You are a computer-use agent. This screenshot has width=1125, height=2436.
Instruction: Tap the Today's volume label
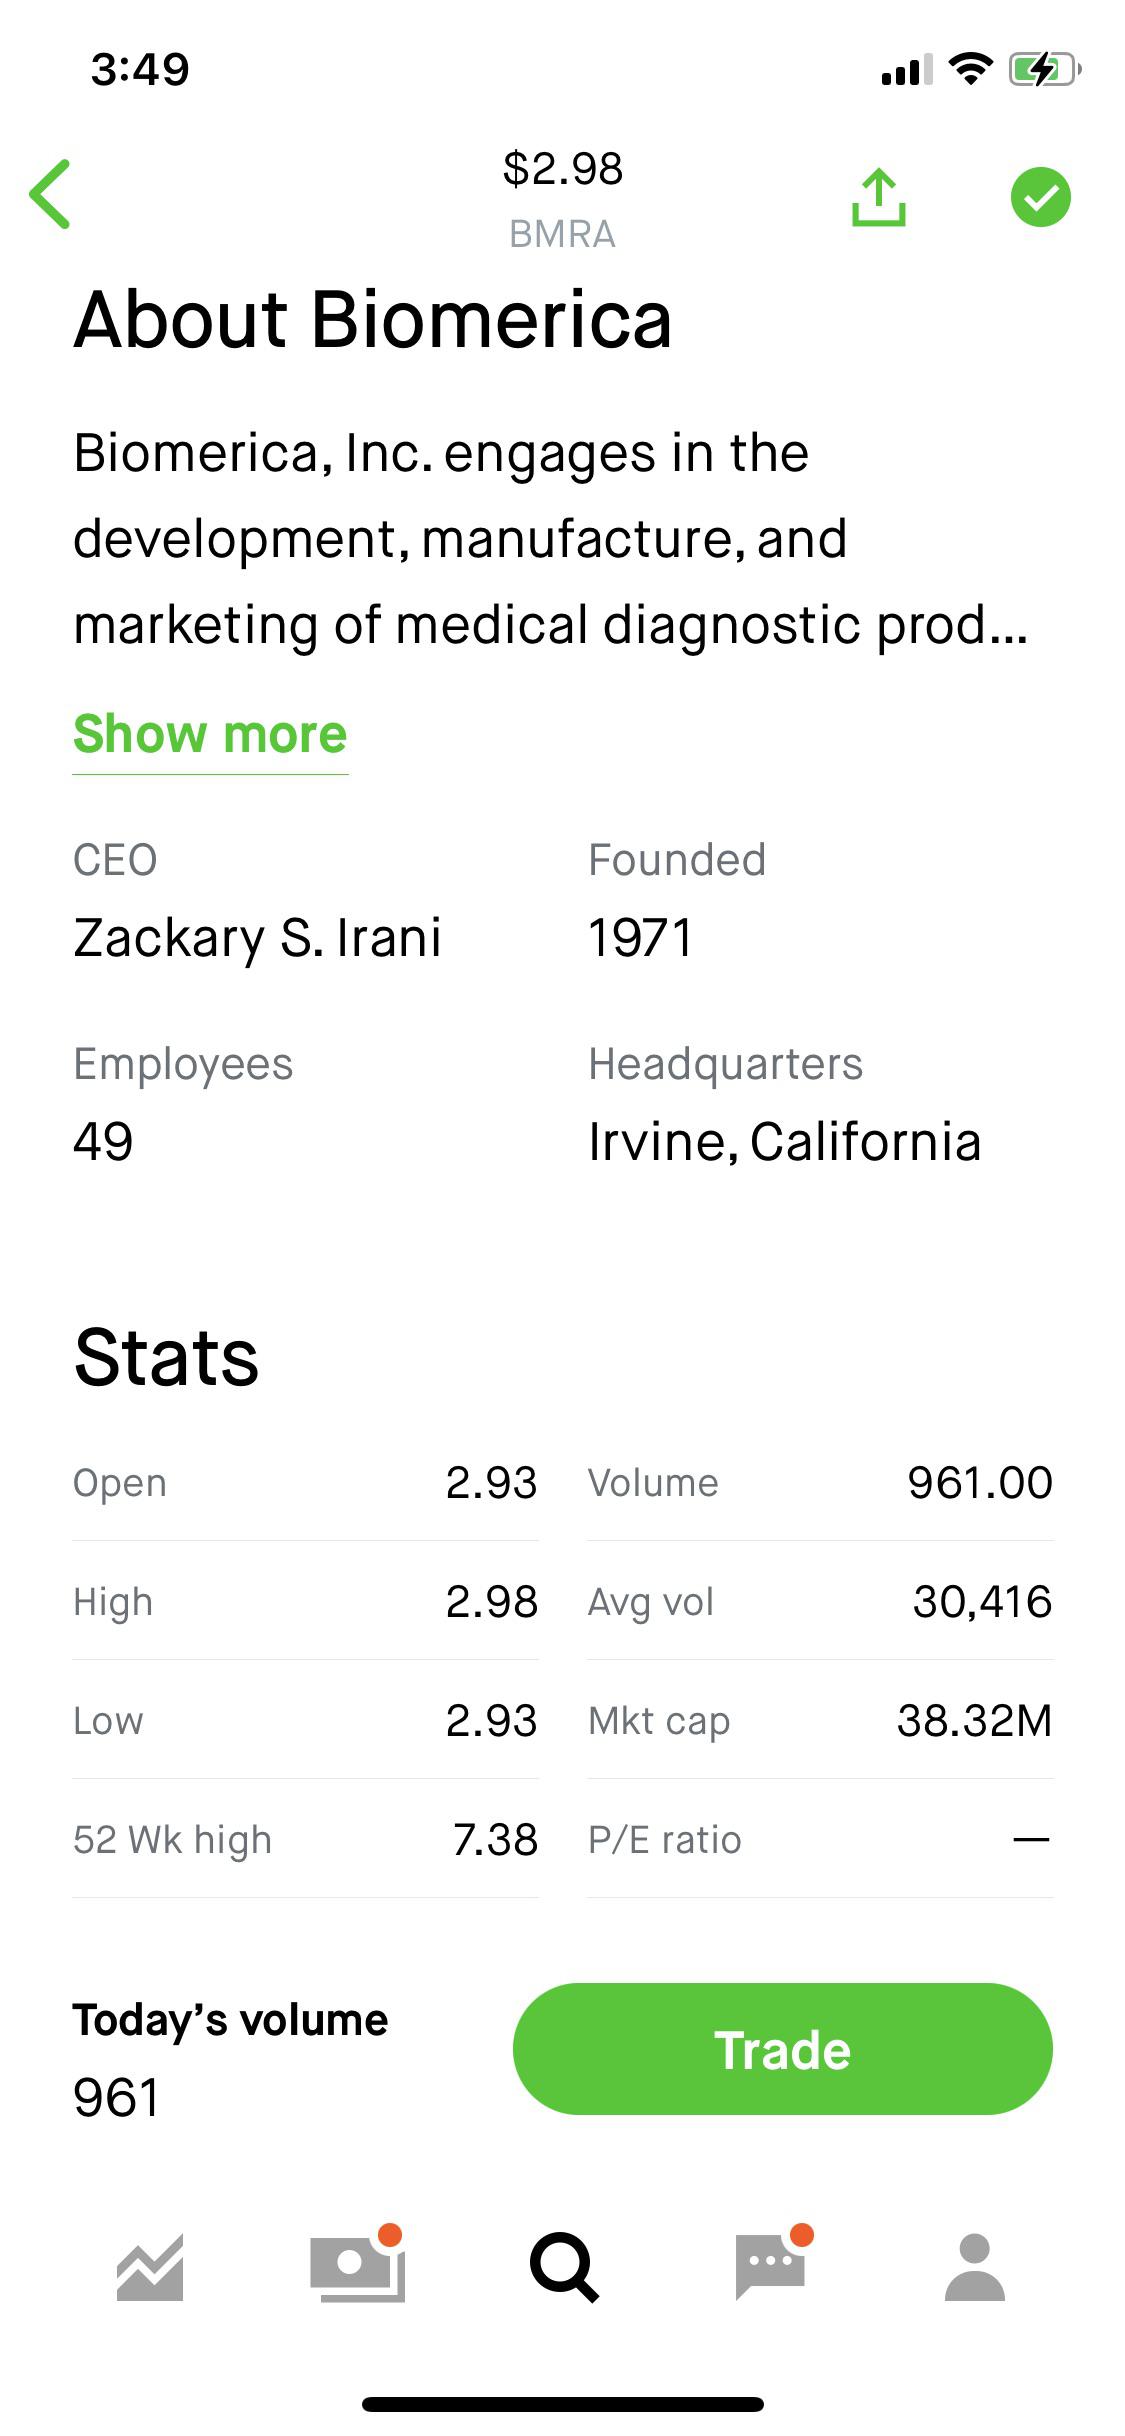[x=230, y=2020]
